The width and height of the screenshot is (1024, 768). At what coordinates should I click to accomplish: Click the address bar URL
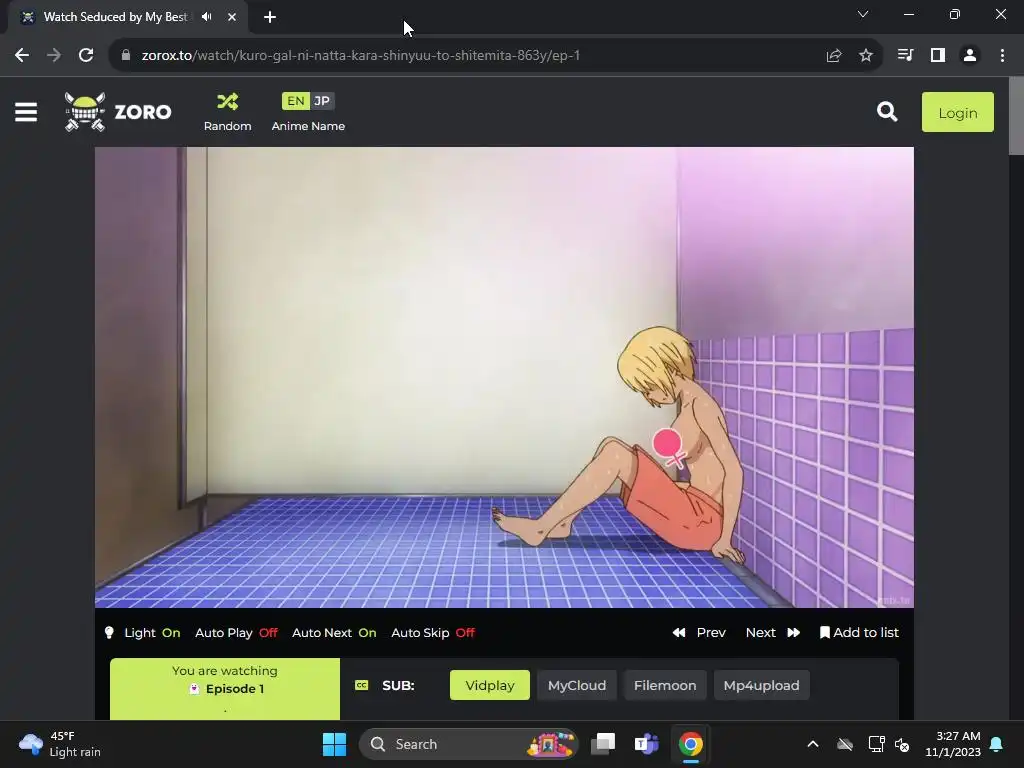(x=360, y=56)
